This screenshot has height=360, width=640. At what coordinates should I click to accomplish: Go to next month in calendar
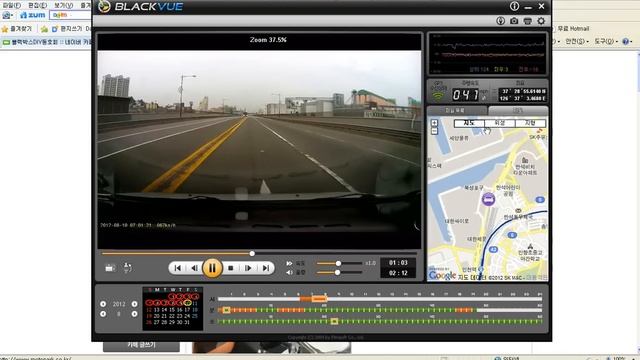pos(134,314)
